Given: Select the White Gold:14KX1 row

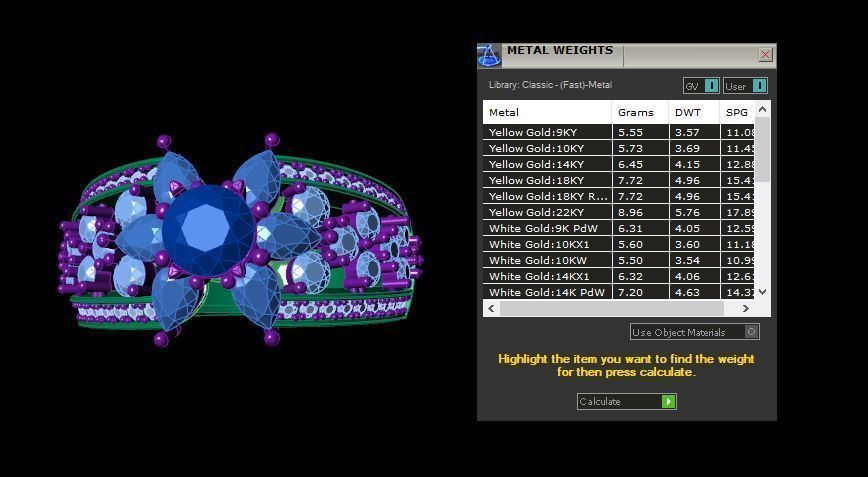Looking at the screenshot, I should (x=619, y=276).
